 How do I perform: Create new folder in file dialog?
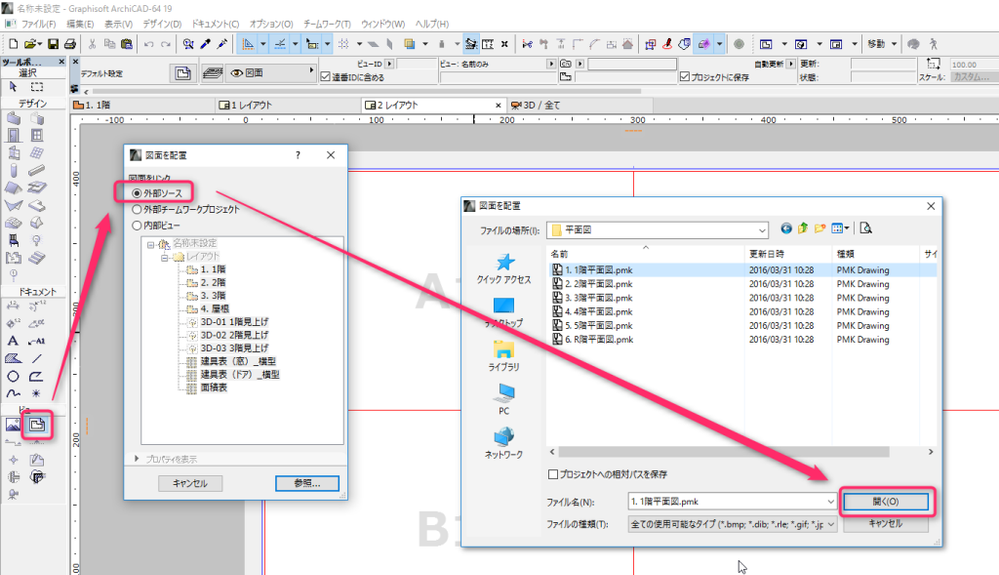point(820,229)
